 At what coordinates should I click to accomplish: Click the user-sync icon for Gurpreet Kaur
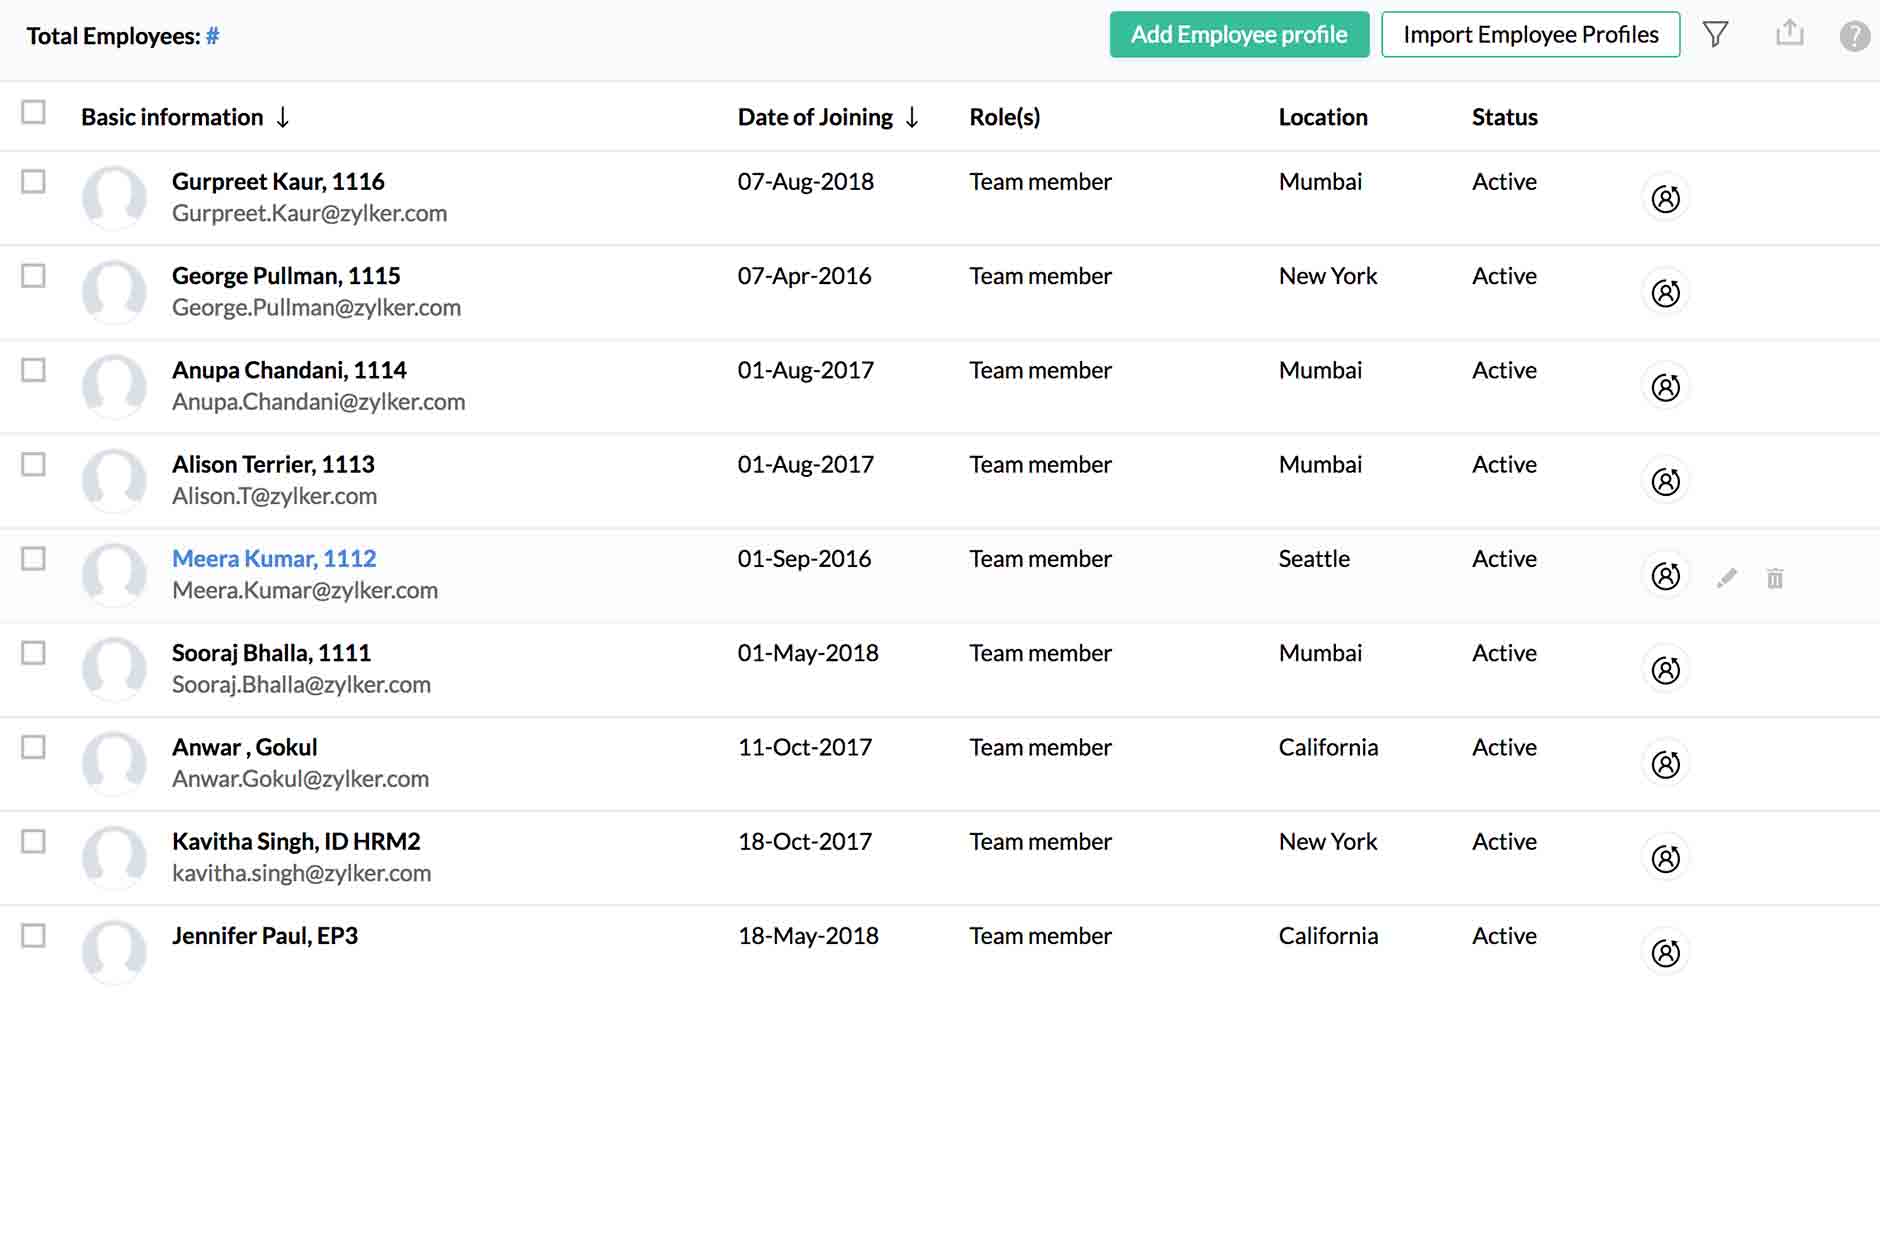click(x=1665, y=198)
